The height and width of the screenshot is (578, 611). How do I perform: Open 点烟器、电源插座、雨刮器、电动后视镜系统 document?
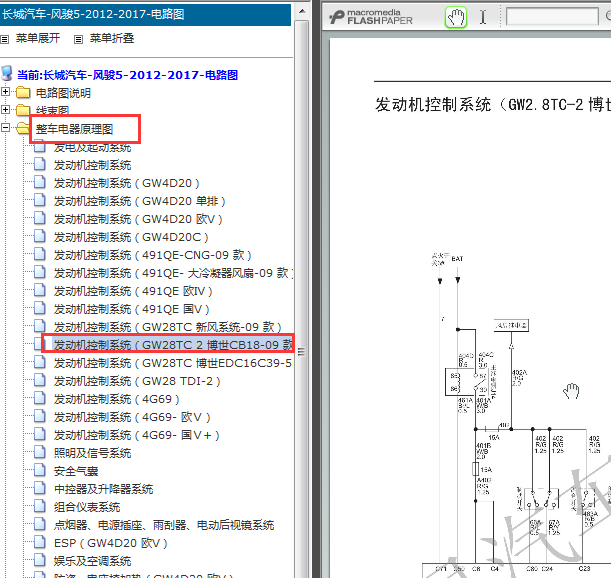(164, 525)
